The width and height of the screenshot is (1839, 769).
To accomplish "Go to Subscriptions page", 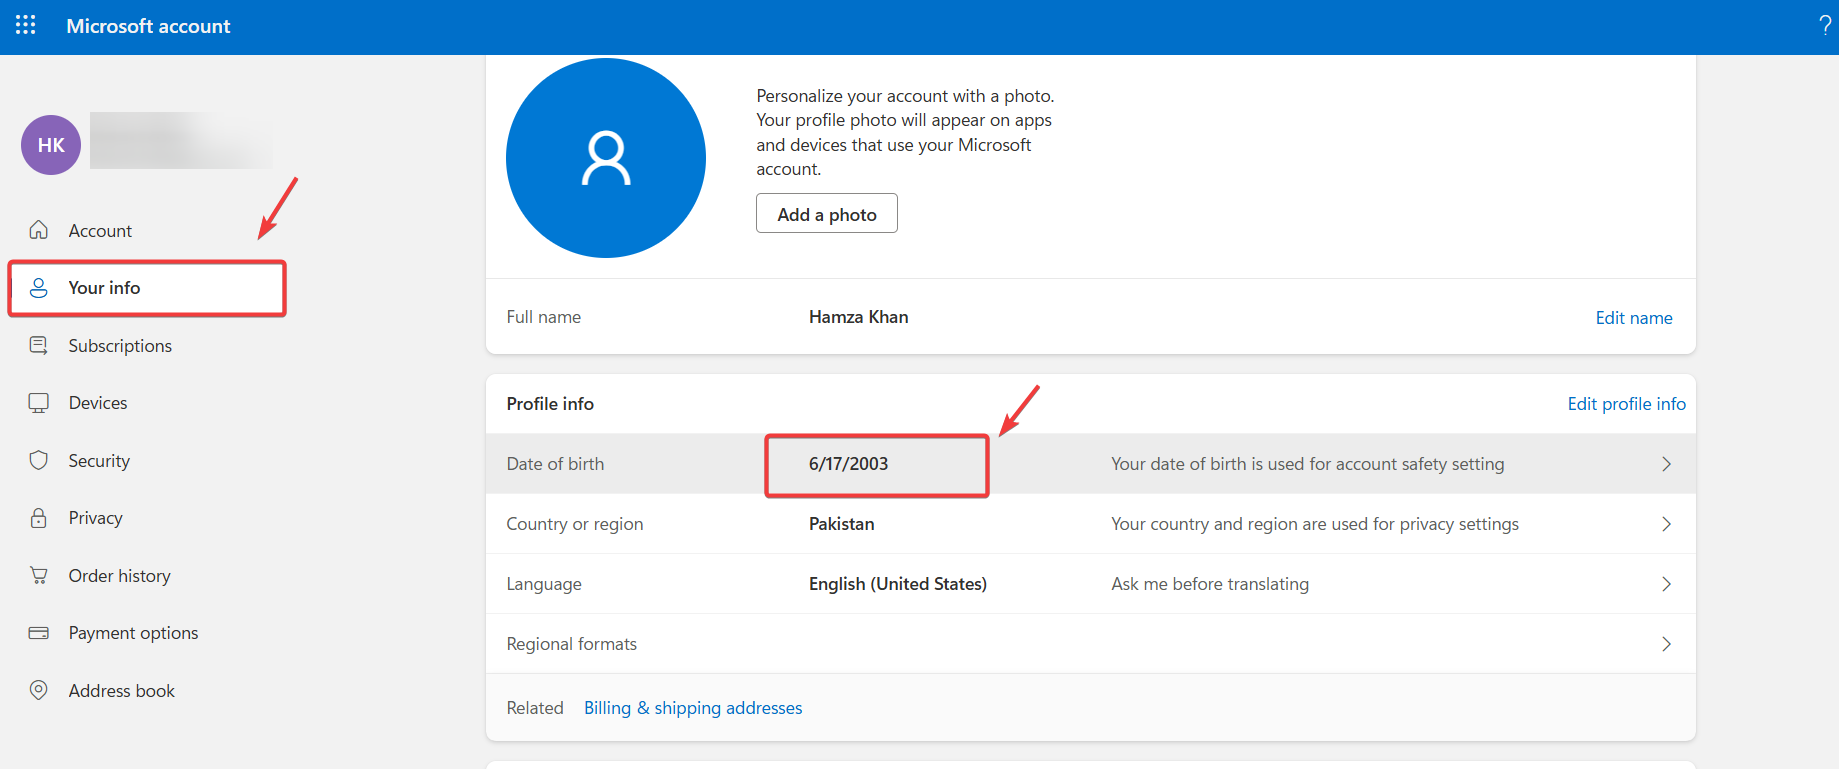I will 120,346.
